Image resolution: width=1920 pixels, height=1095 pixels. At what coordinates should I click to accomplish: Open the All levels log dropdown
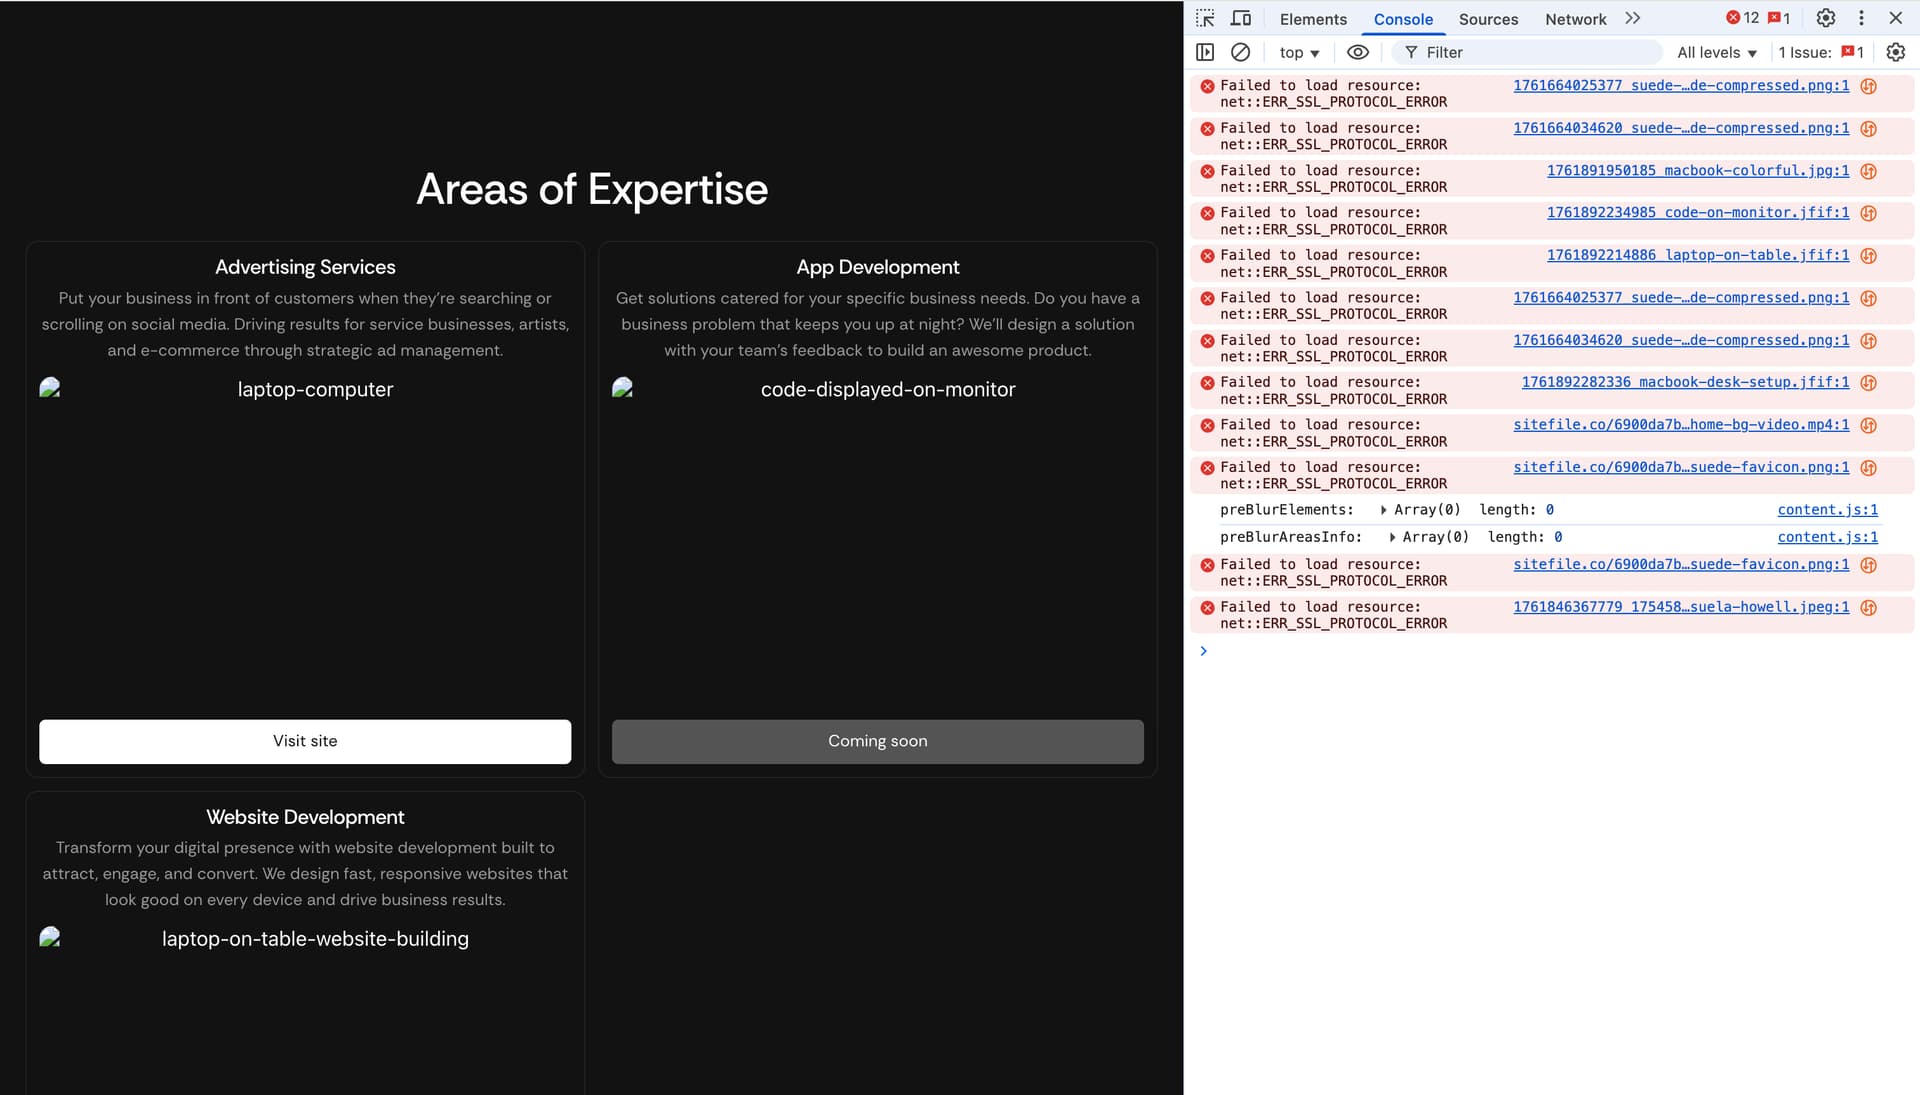pyautogui.click(x=1716, y=52)
